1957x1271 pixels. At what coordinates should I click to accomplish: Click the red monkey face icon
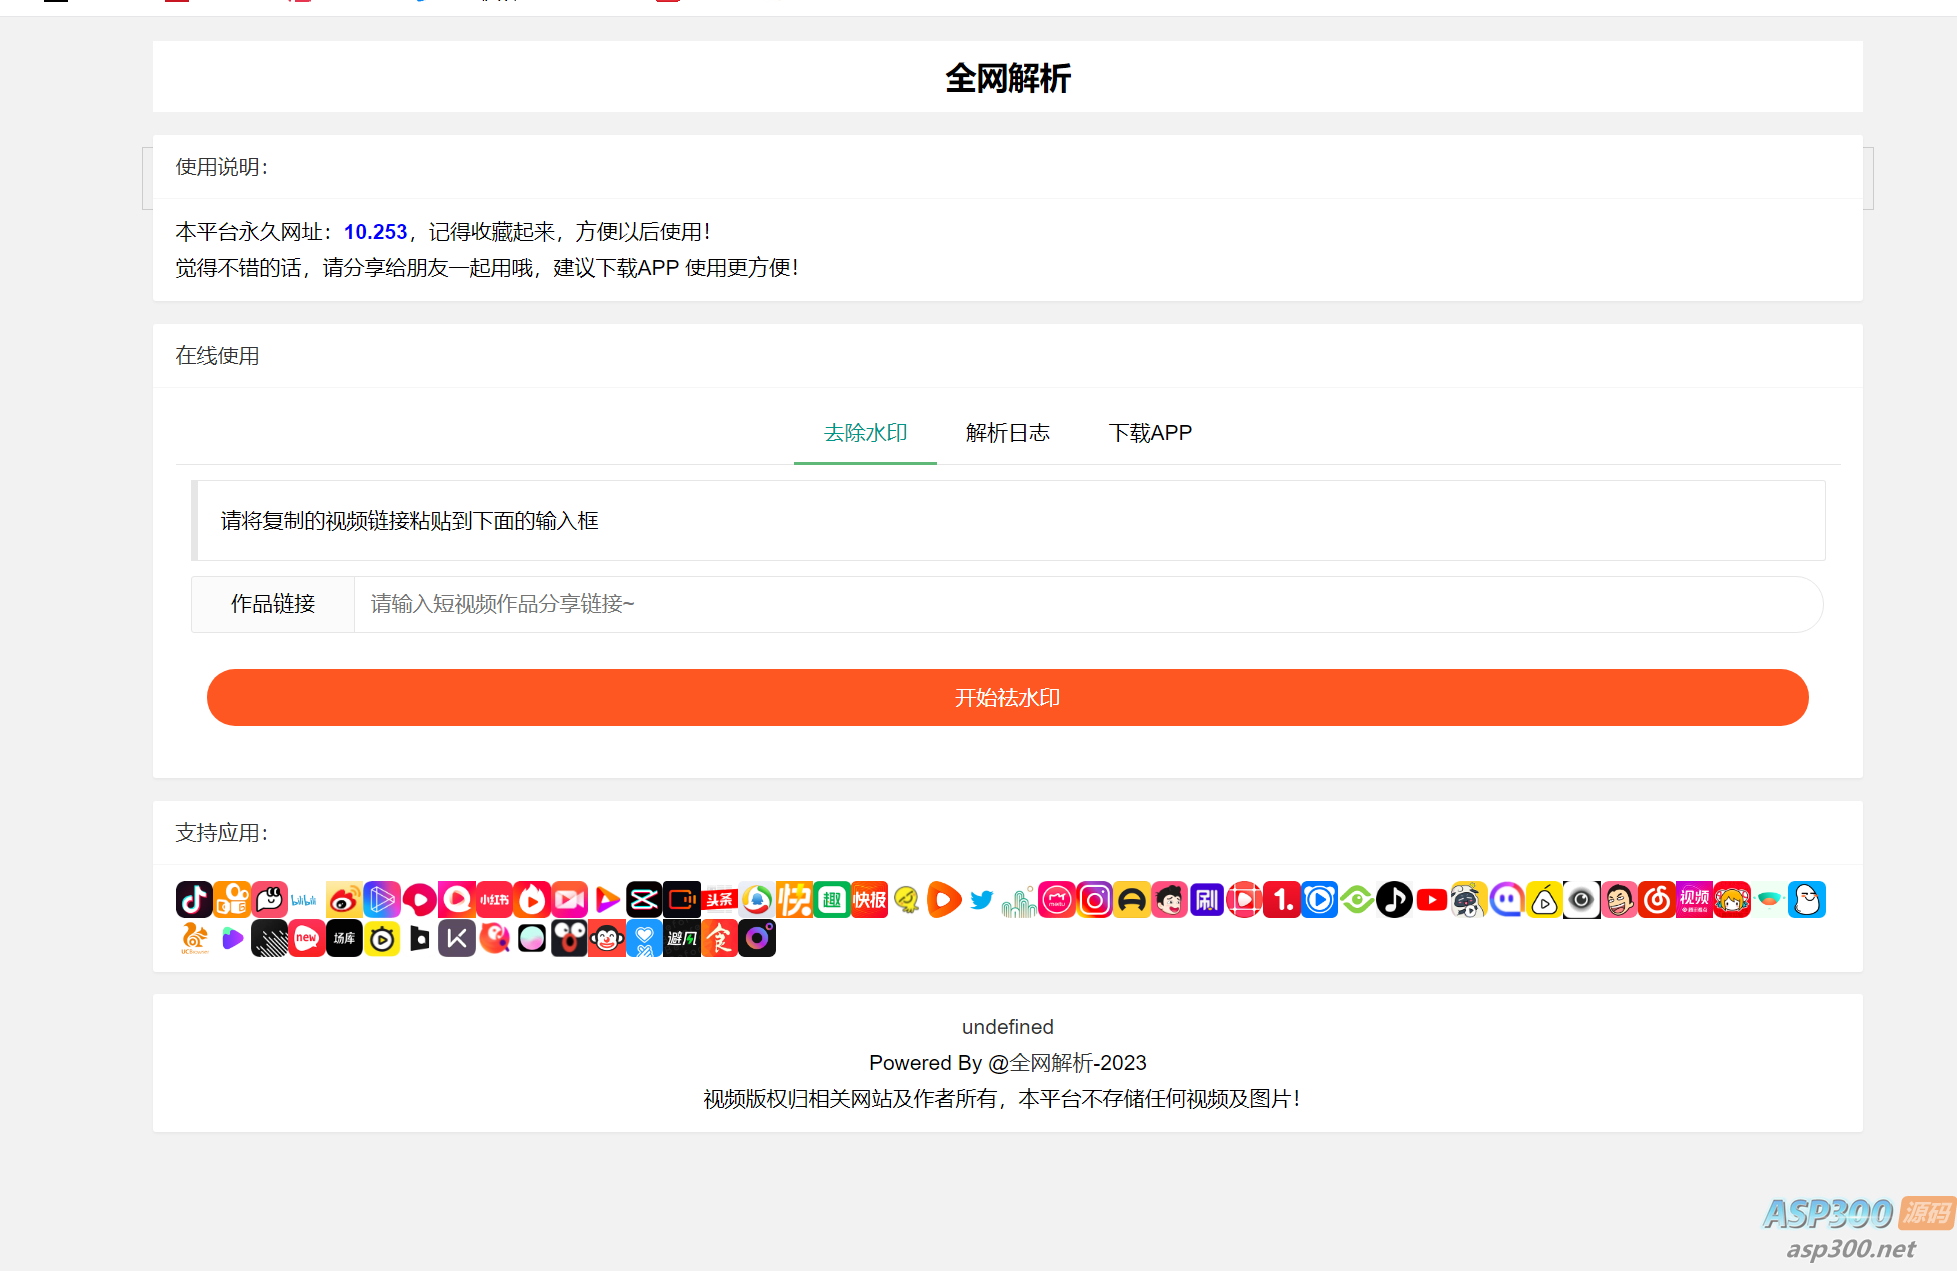(607, 939)
